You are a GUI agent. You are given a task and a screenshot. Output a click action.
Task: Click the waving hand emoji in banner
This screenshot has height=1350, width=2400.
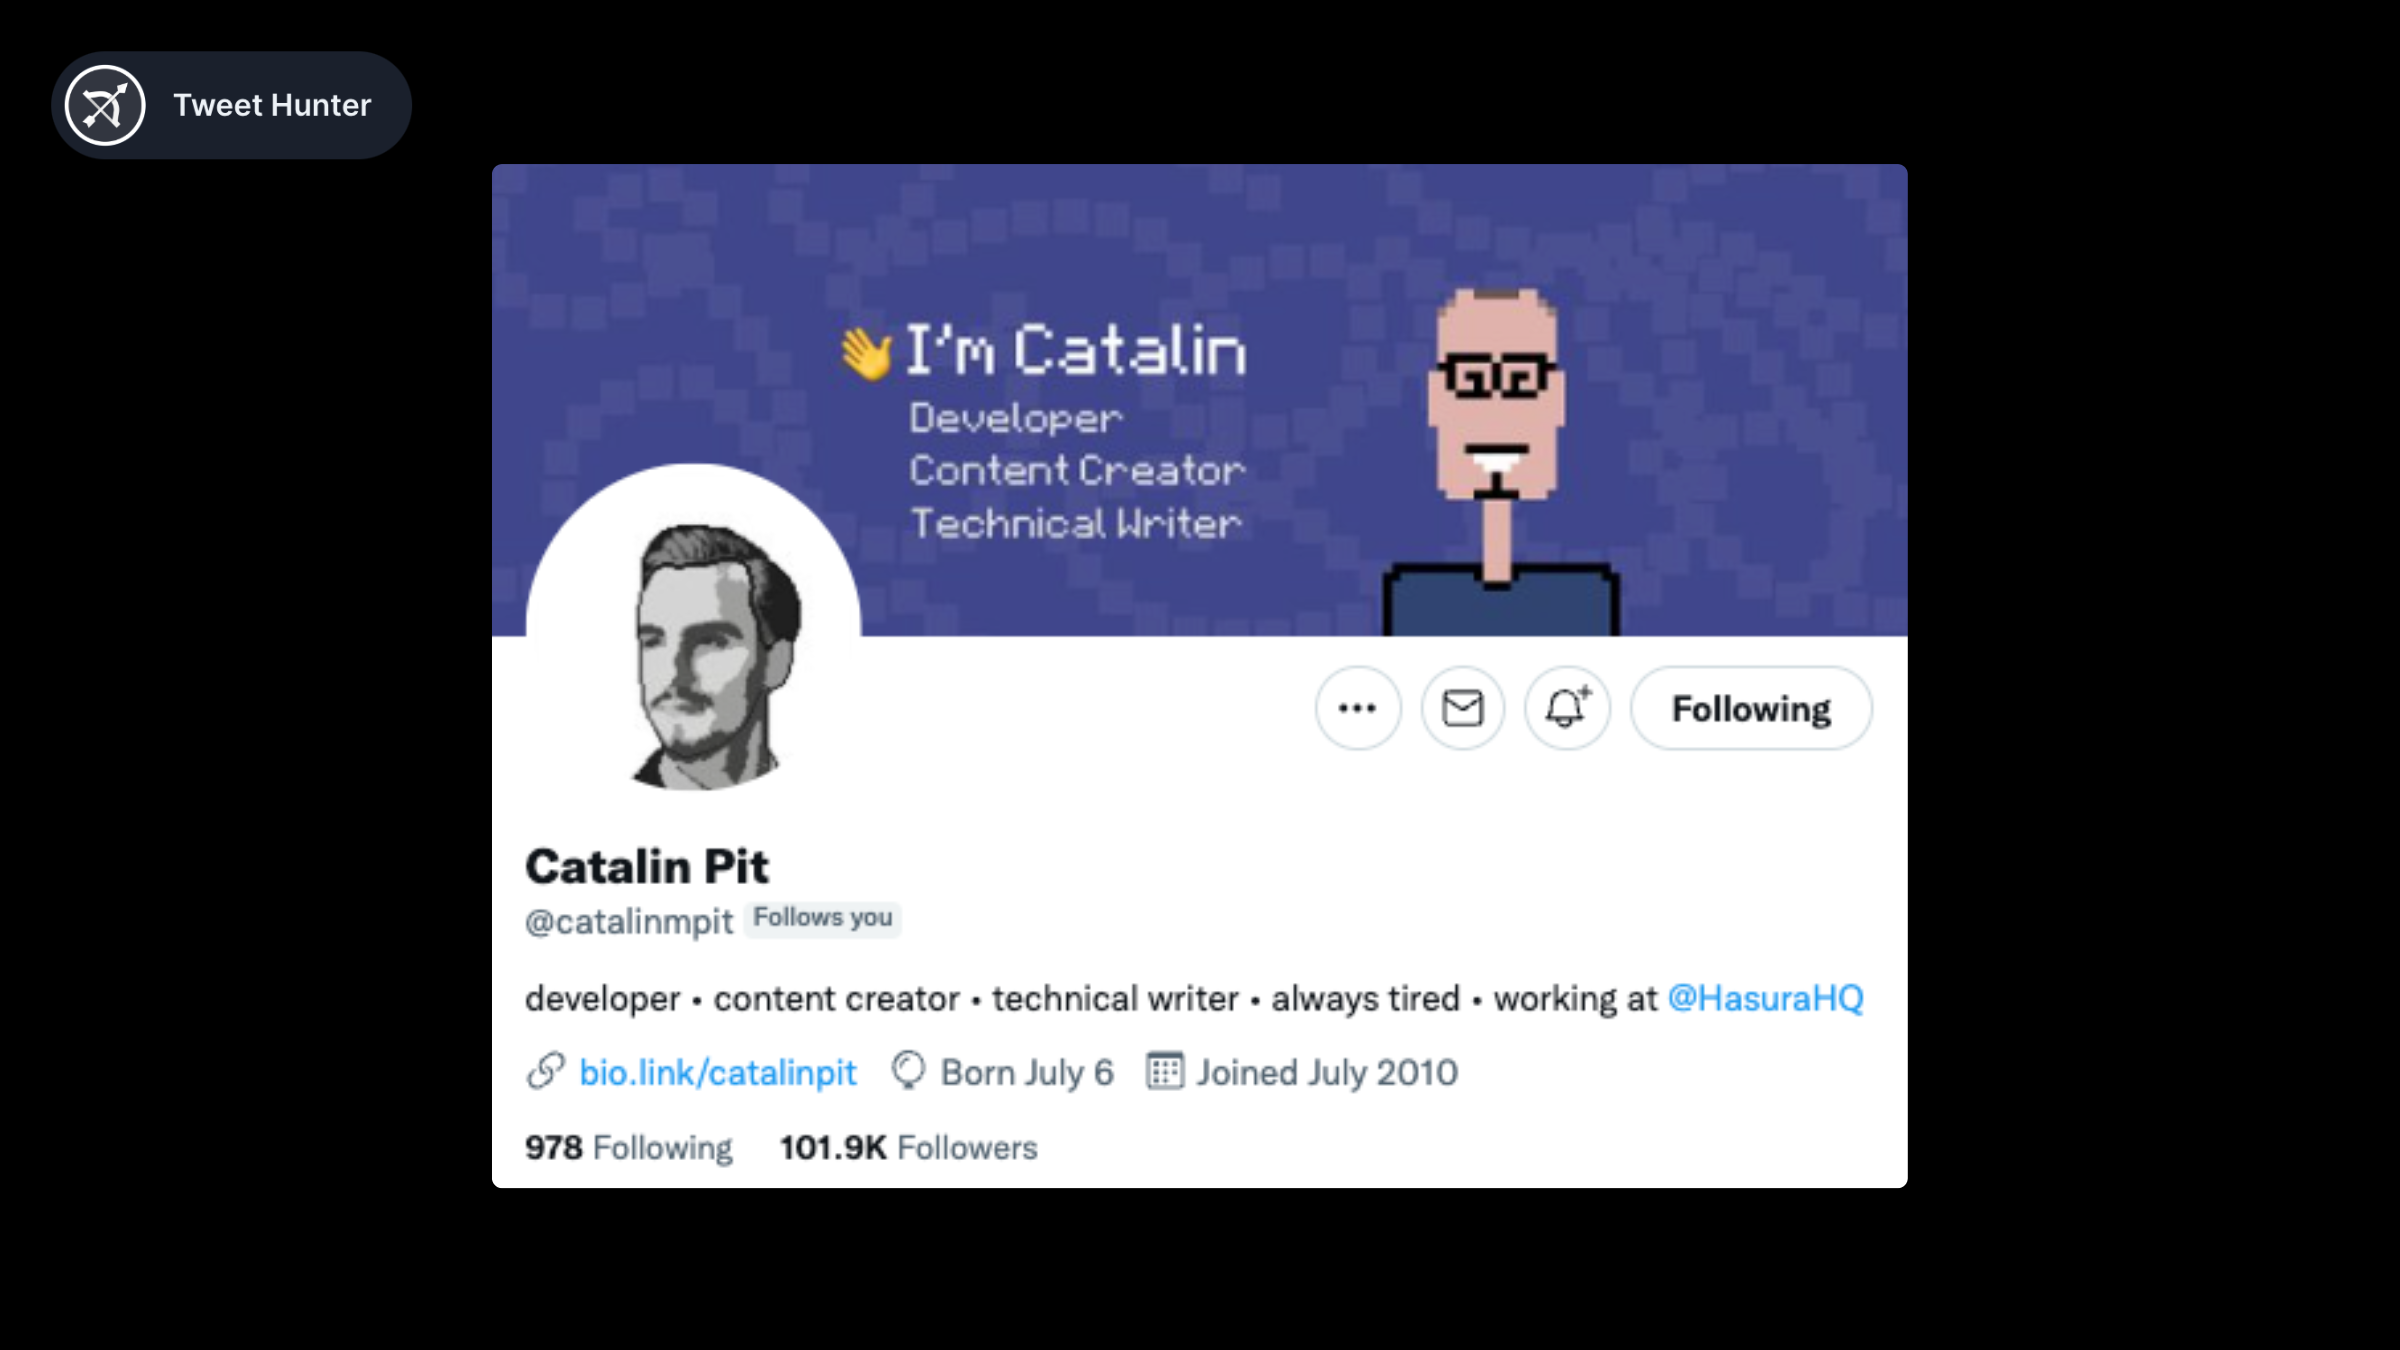[x=865, y=353]
